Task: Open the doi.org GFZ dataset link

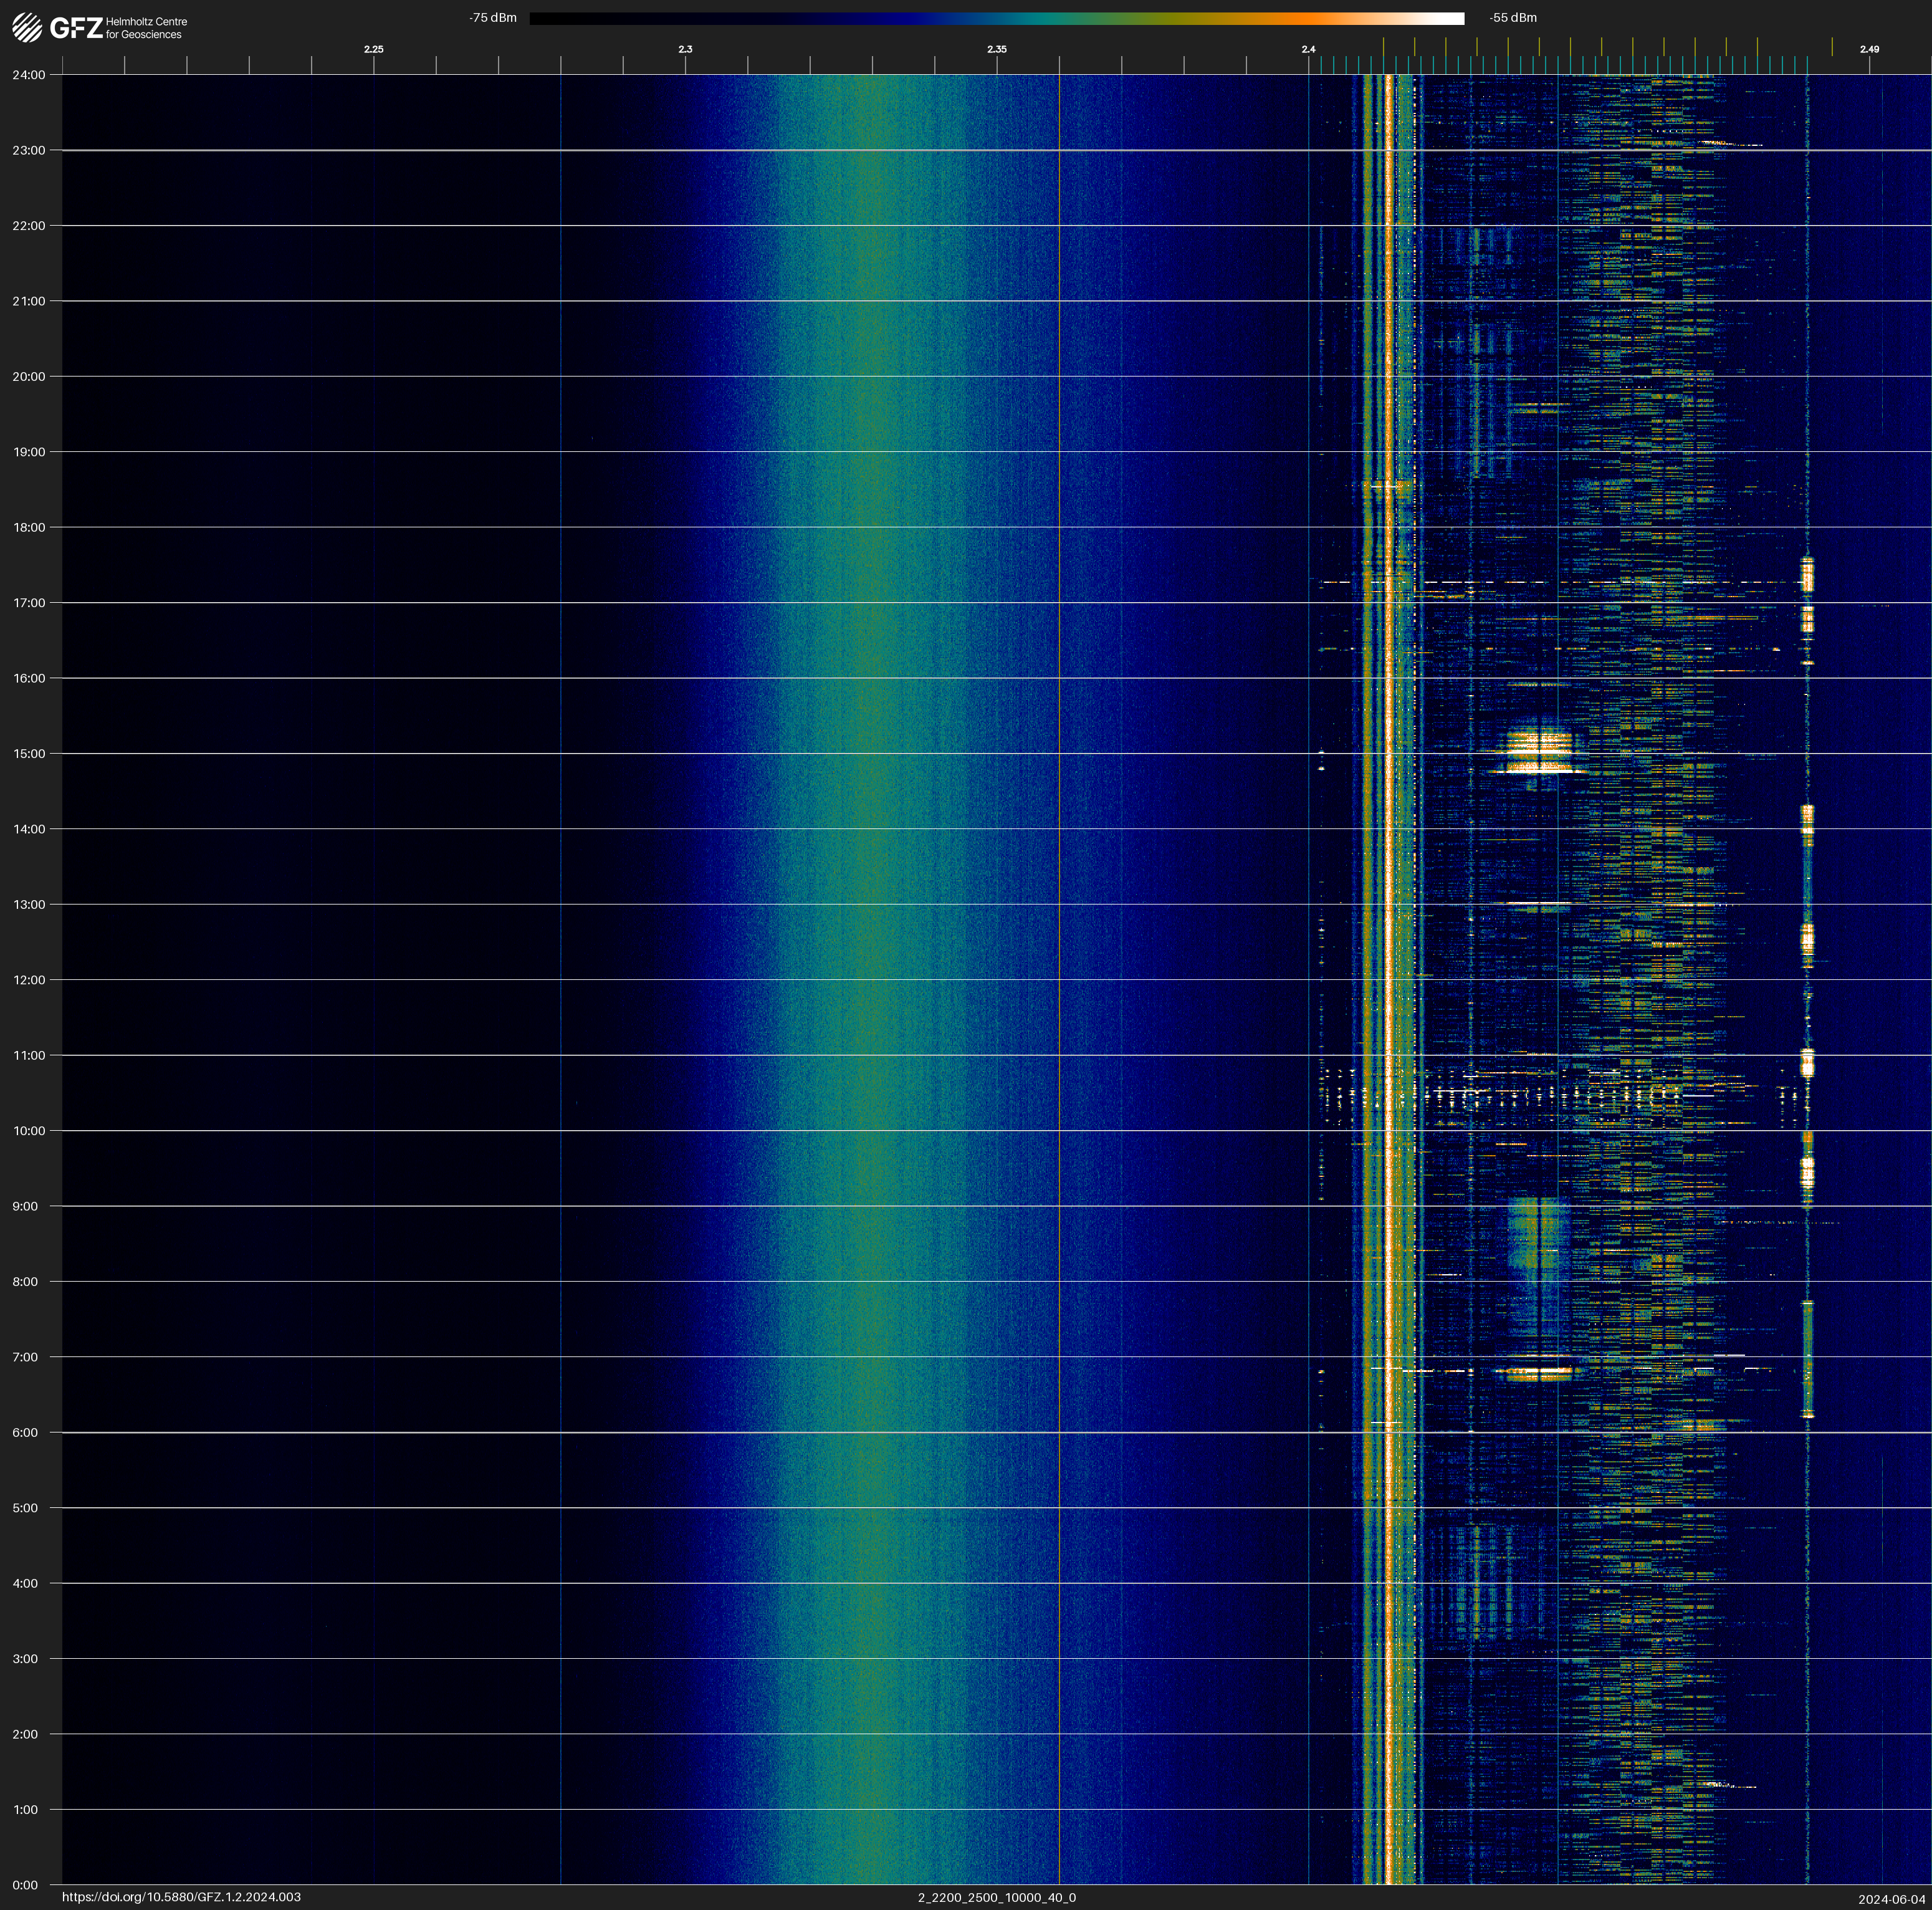Action: click(181, 1897)
